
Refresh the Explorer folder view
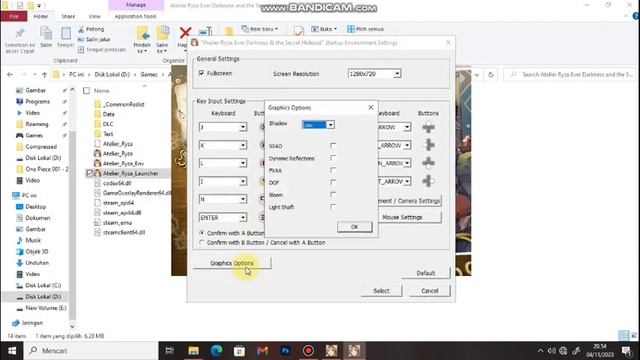pos(491,75)
